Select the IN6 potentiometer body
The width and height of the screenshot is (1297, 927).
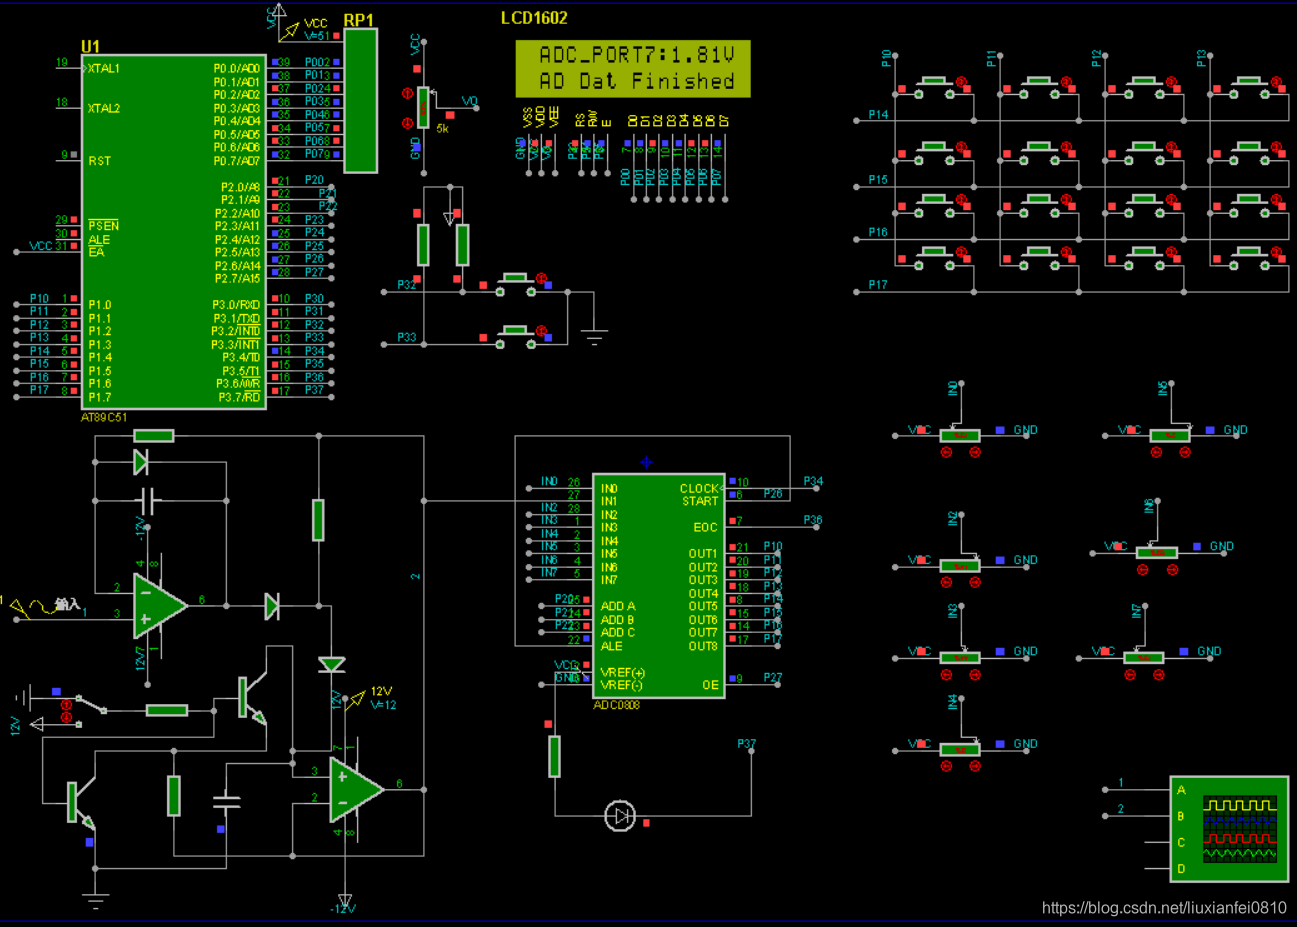(1157, 552)
